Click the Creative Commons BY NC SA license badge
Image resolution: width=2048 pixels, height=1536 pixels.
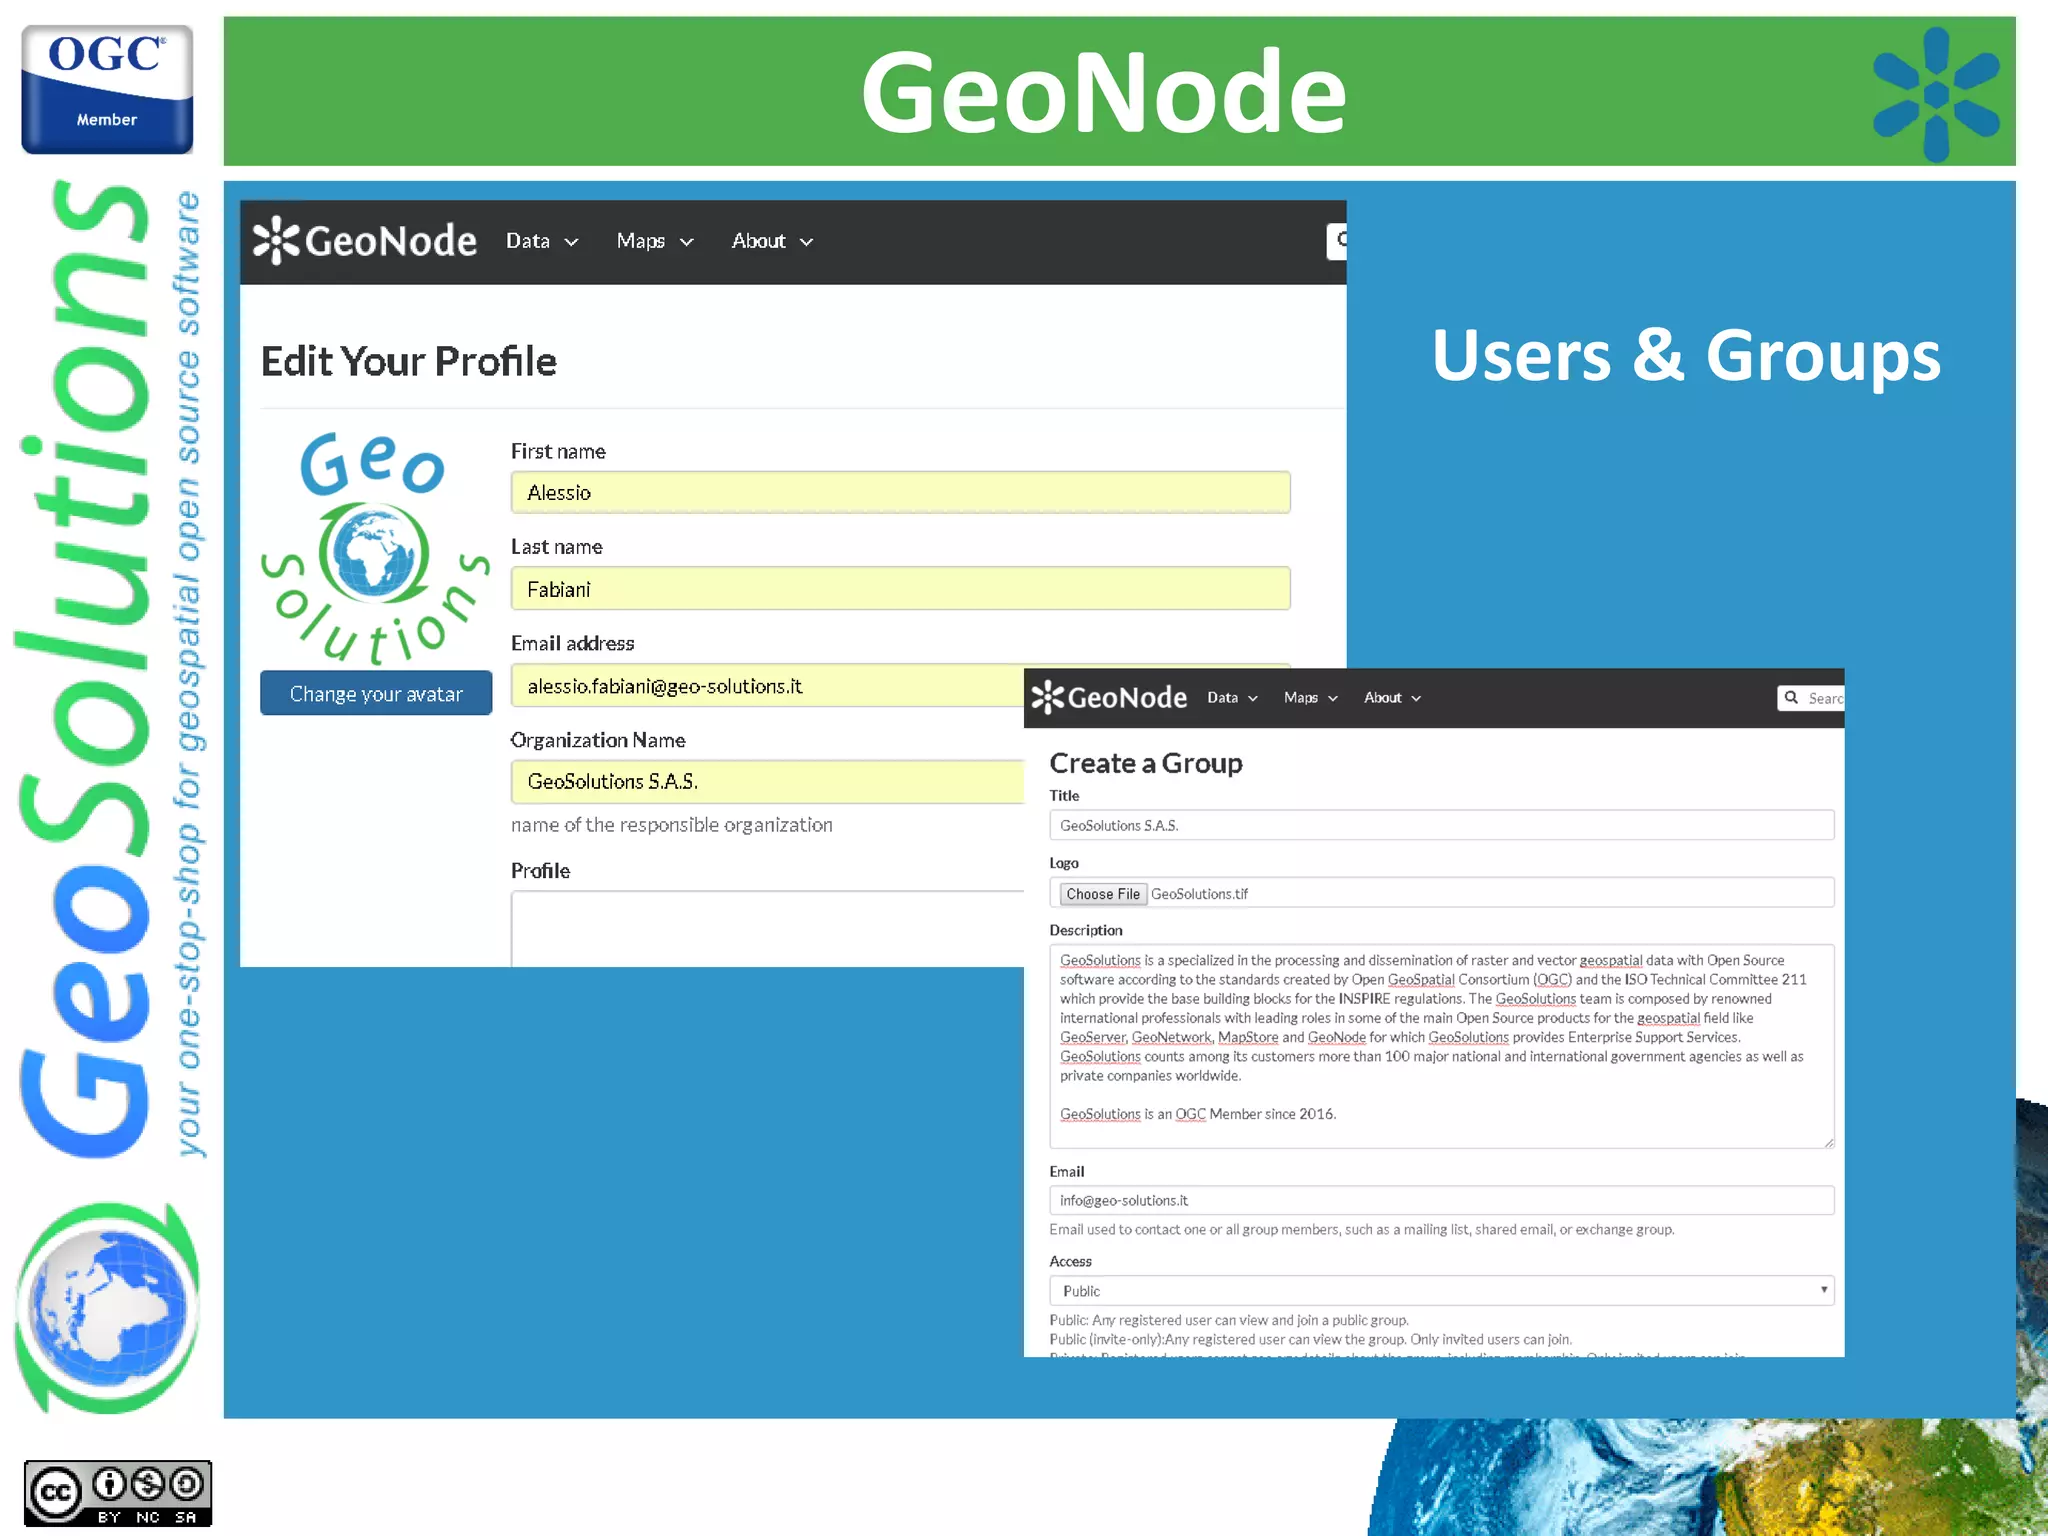(118, 1493)
